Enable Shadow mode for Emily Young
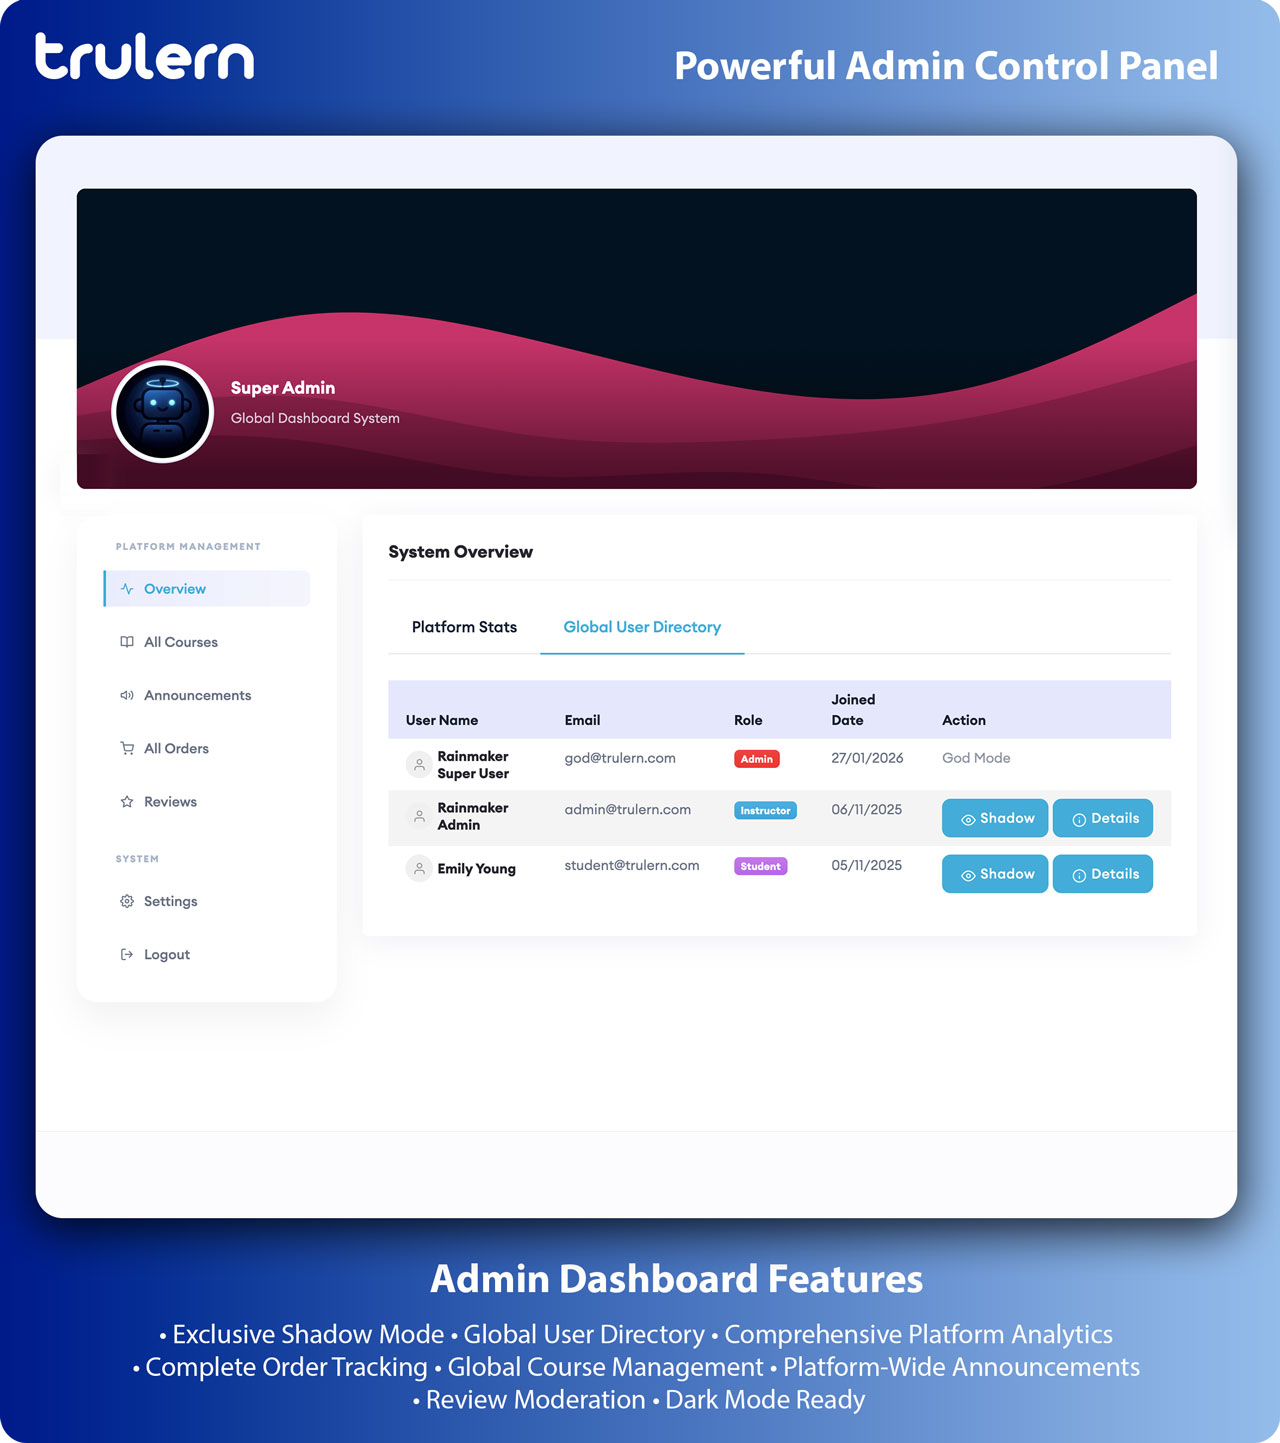This screenshot has width=1280, height=1443. 994,874
